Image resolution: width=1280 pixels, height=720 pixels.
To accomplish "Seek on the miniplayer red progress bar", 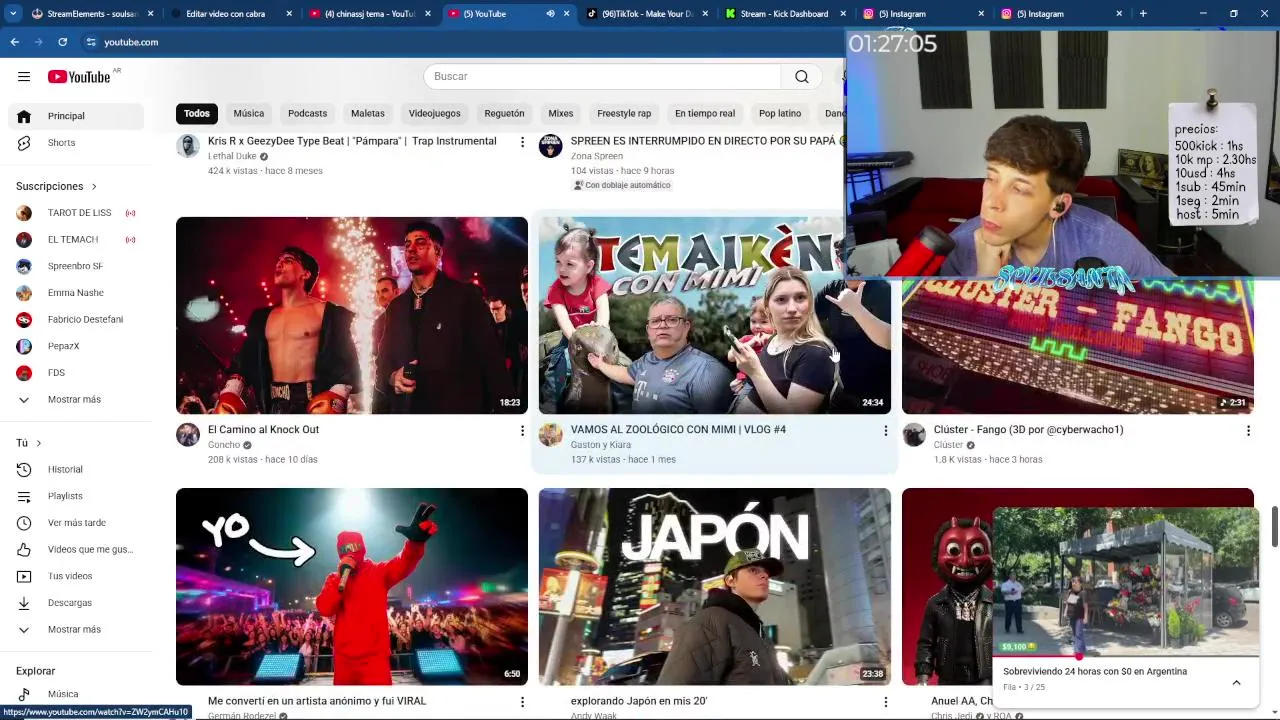I will tap(1126, 656).
